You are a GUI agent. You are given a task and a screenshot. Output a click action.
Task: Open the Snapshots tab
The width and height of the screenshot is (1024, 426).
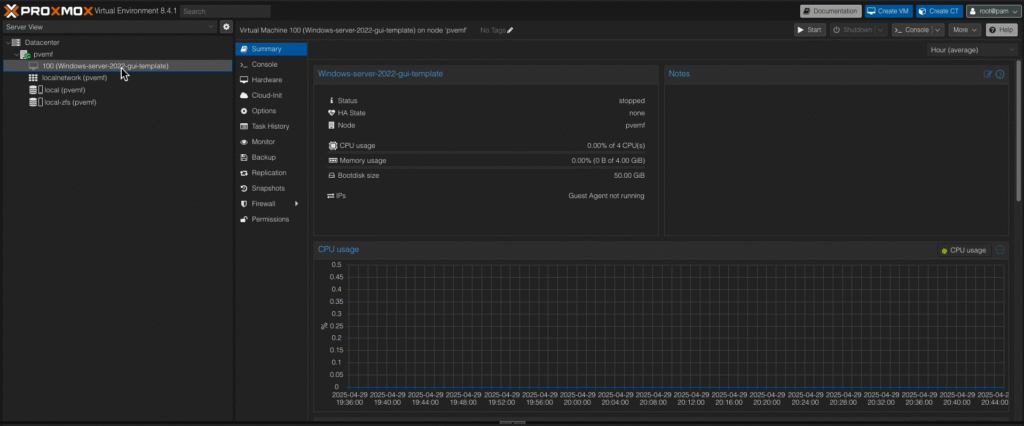(271, 188)
